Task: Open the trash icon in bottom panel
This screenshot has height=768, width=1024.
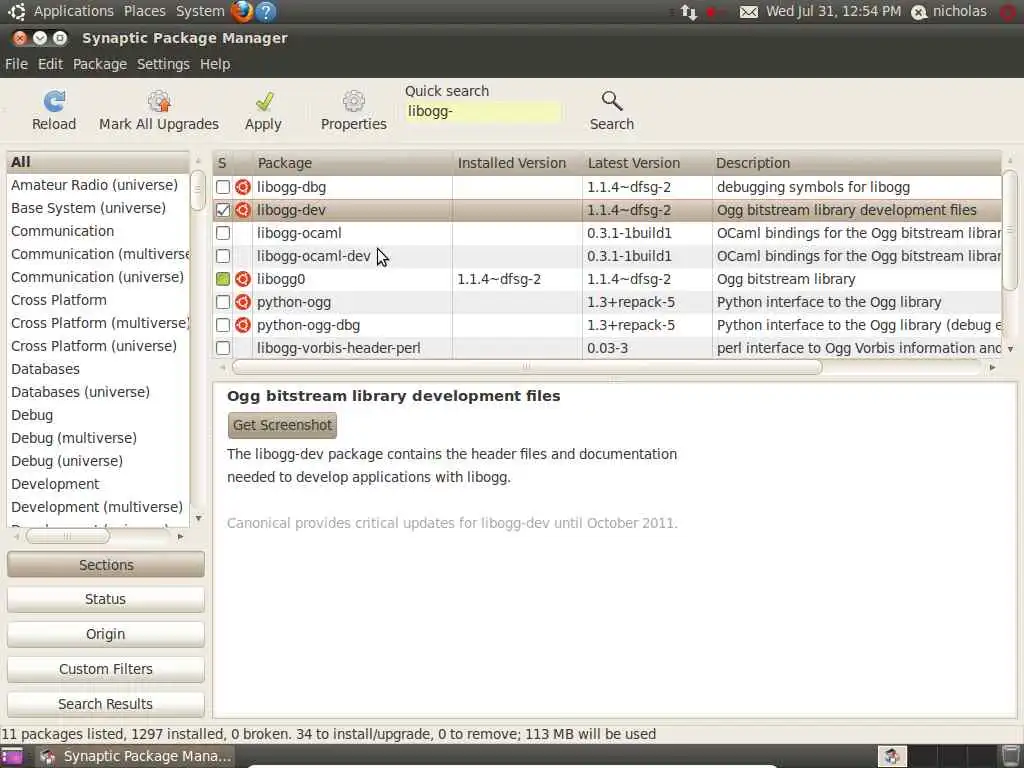Action: [x=1011, y=756]
